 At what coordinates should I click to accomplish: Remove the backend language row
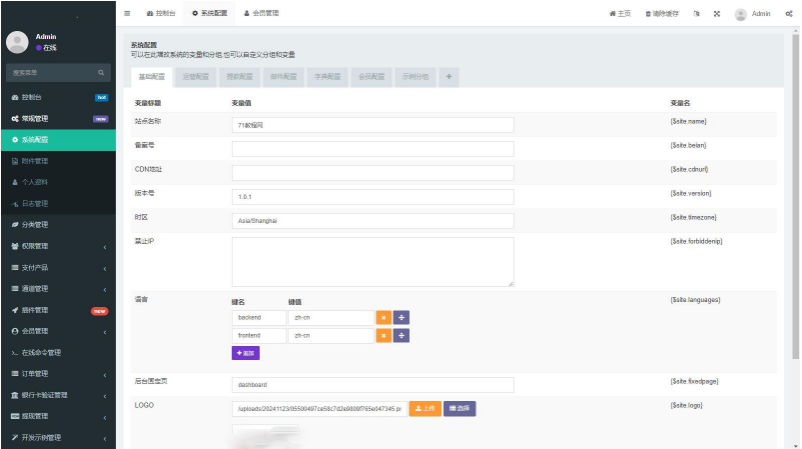pyautogui.click(x=382, y=318)
